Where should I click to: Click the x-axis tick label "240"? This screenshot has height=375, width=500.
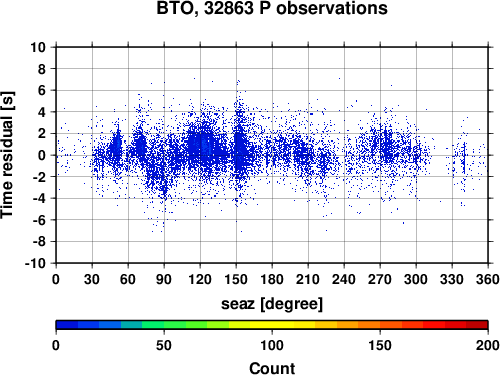[344, 279]
